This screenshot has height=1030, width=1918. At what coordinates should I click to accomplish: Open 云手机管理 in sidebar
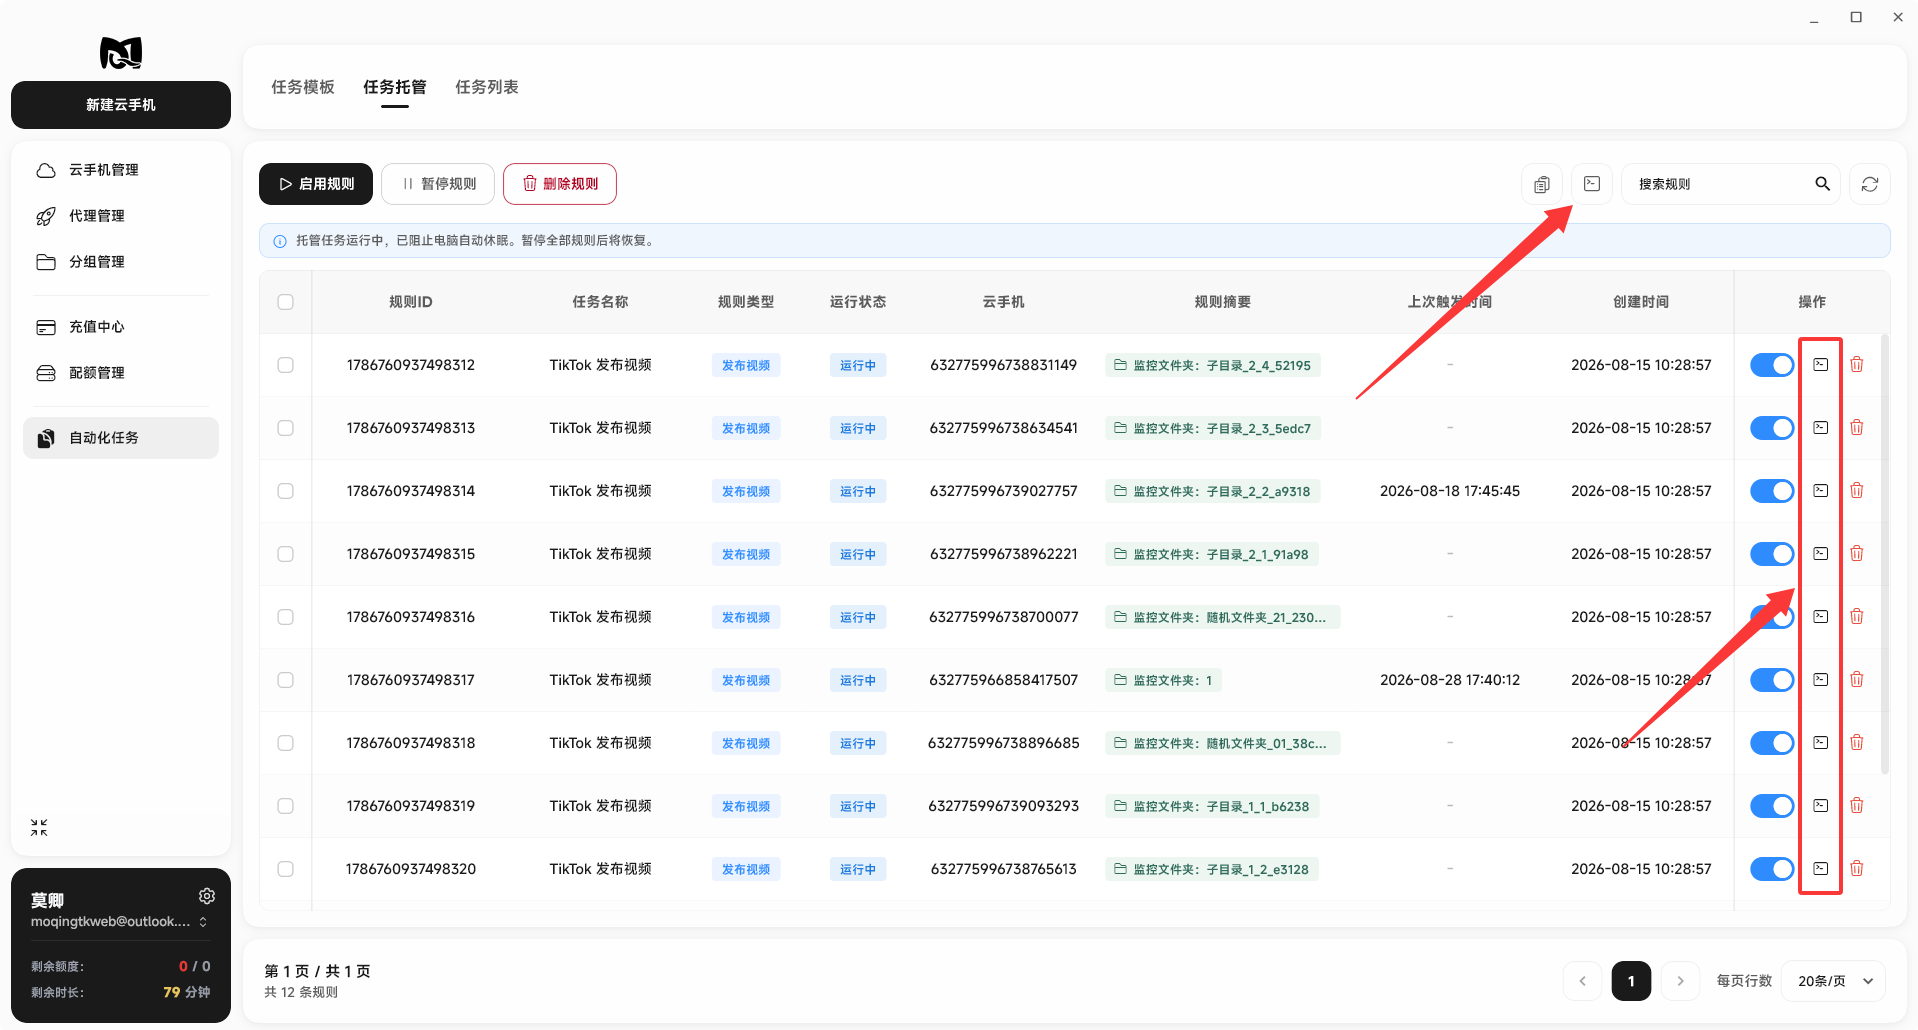121,170
